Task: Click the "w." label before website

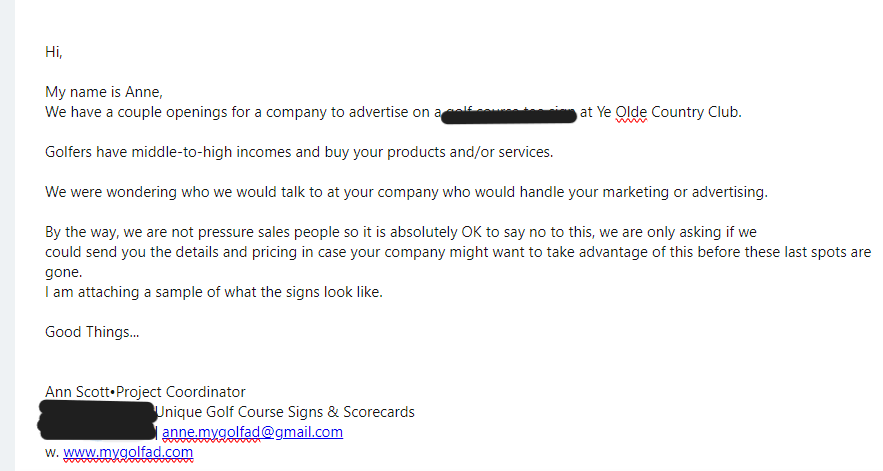Action: pos(52,452)
